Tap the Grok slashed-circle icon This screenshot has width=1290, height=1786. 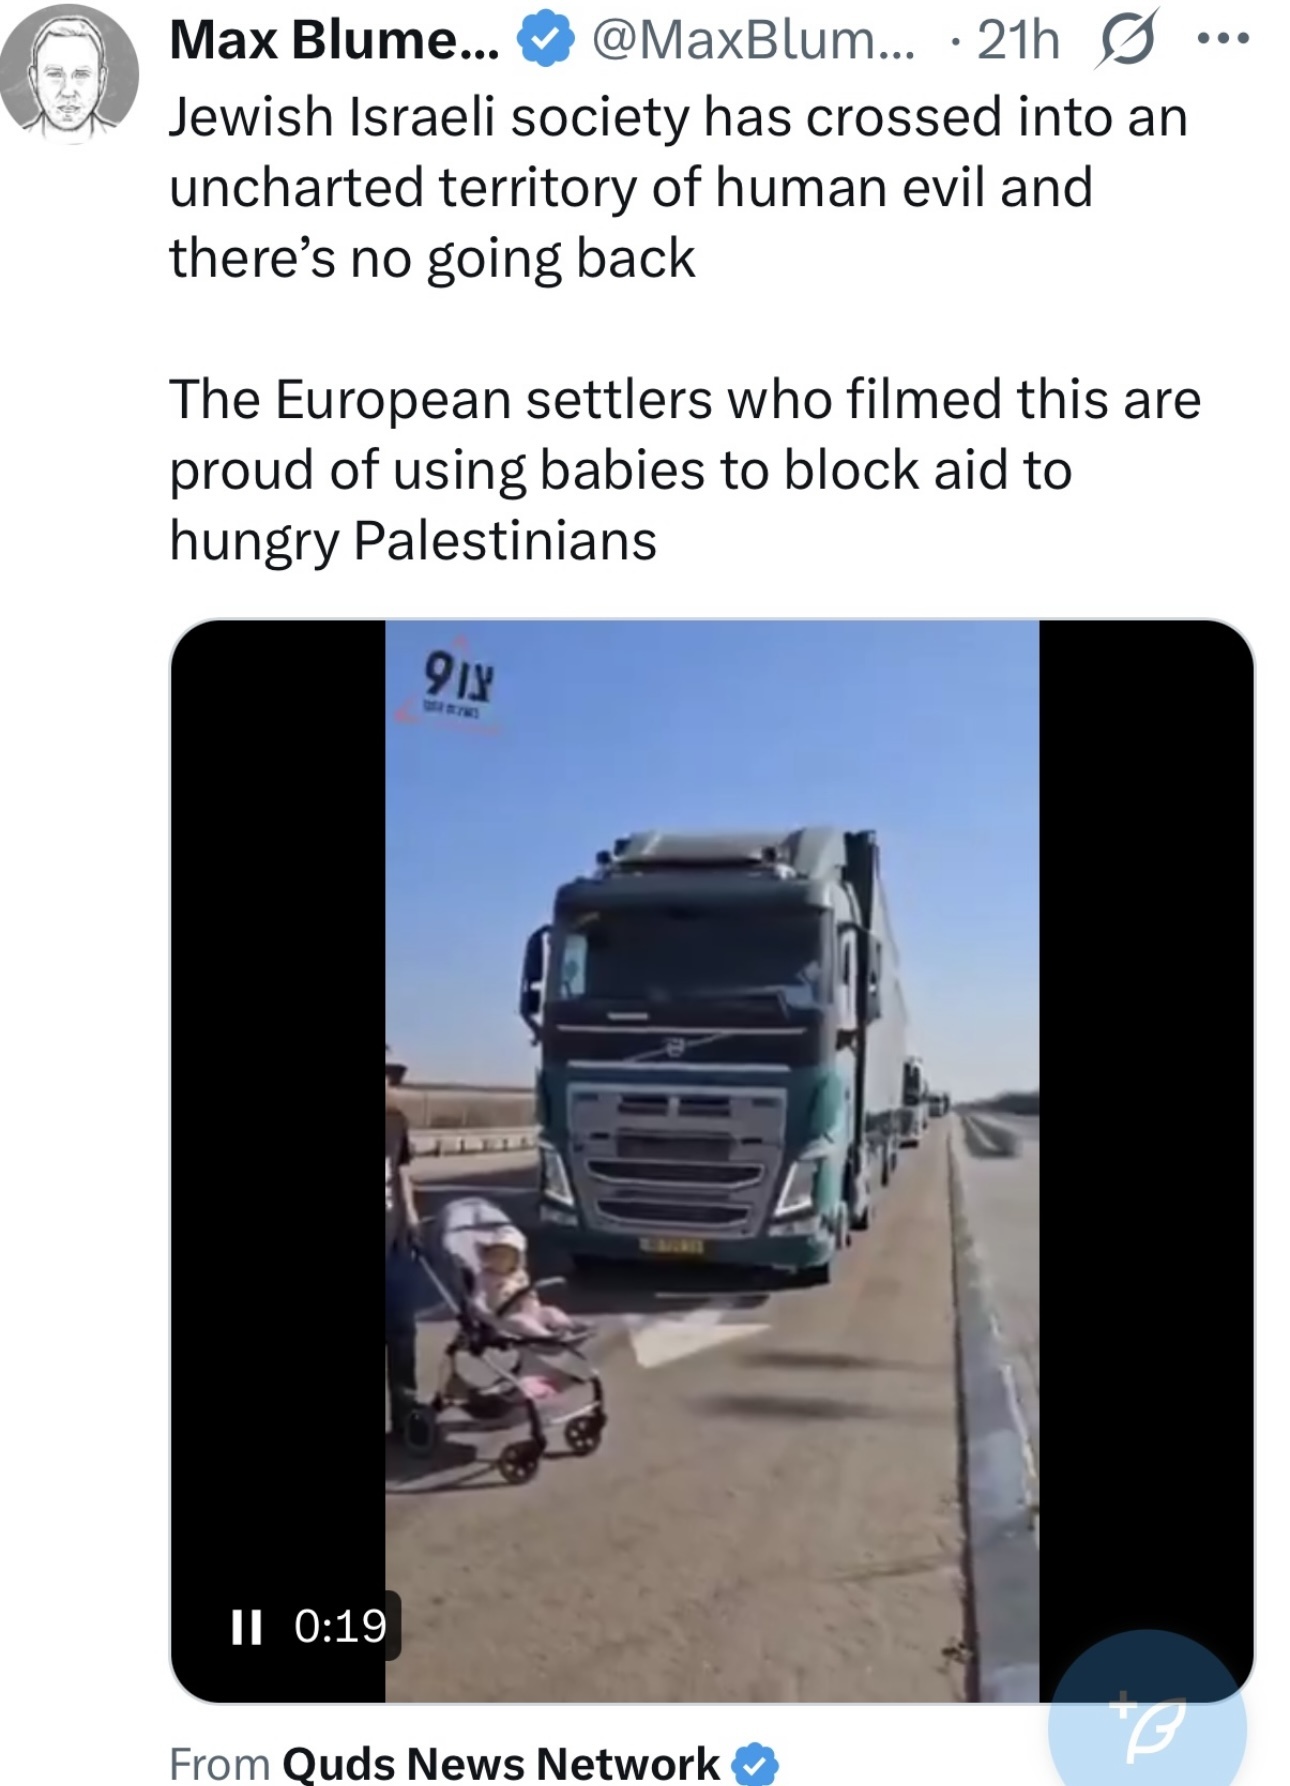coord(1126,43)
